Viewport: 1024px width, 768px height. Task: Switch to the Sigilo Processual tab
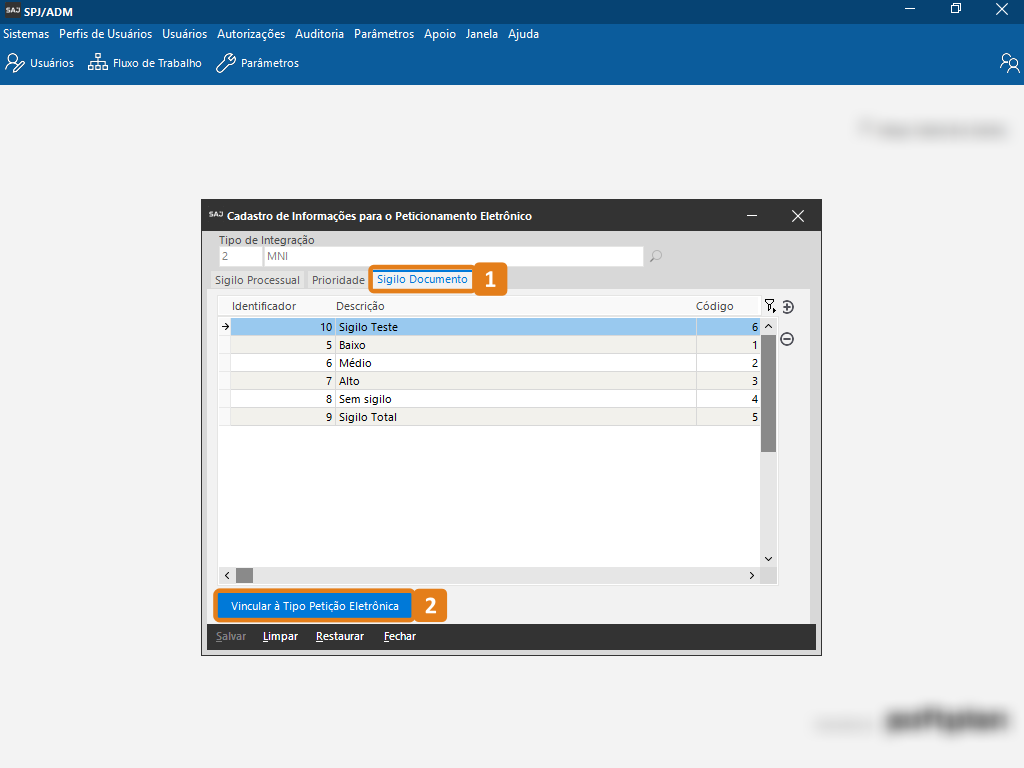pos(257,280)
